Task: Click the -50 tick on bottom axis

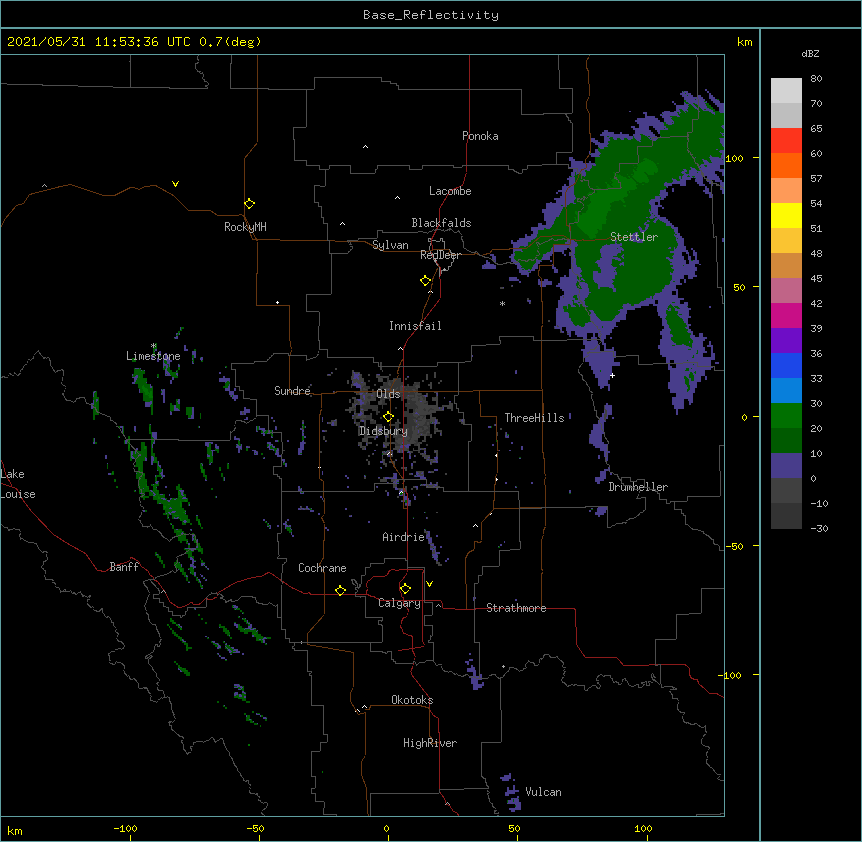Action: [255, 828]
